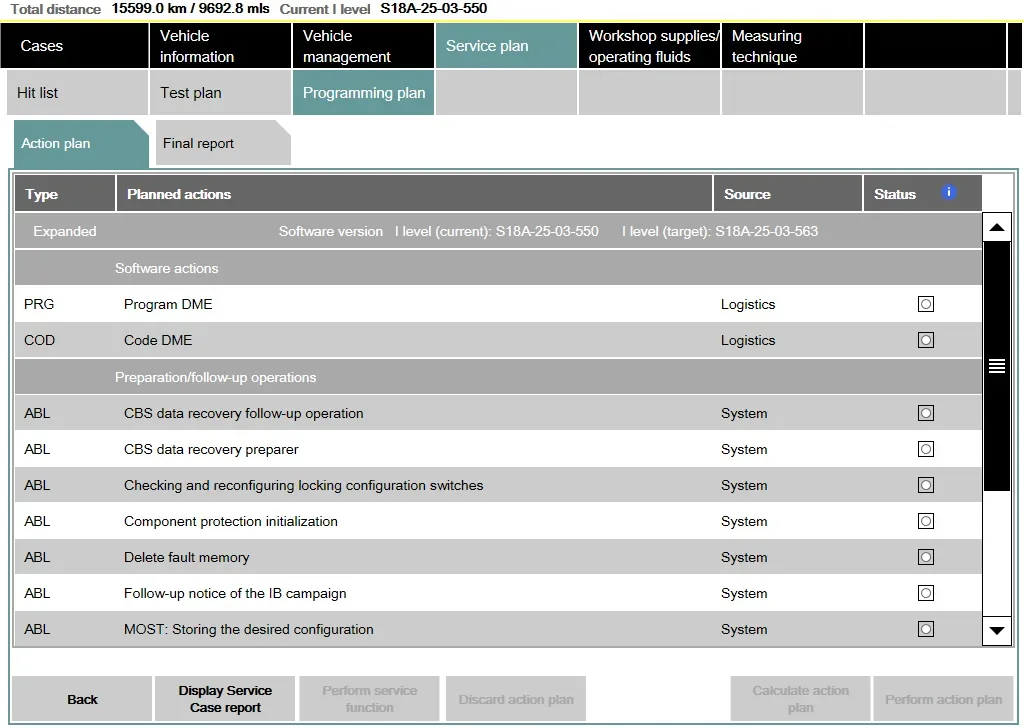Click the Preparation/follow-up operations group header
Screen dimensions: 1024x728
(x=498, y=377)
